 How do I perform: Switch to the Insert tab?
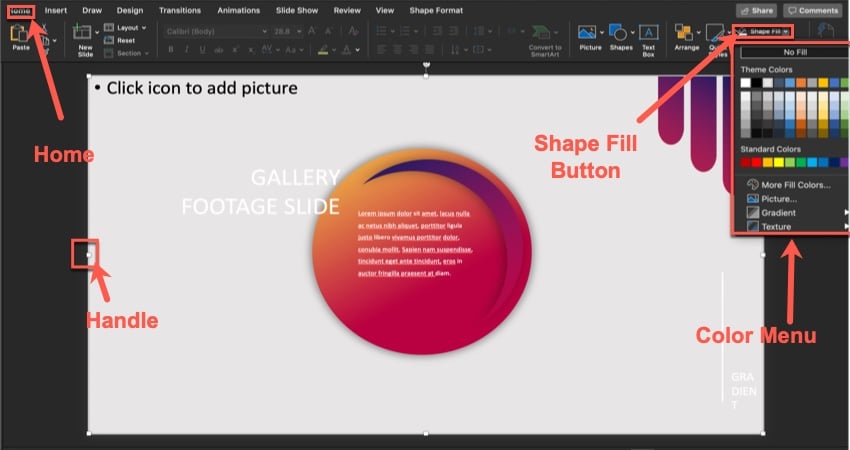[56, 10]
